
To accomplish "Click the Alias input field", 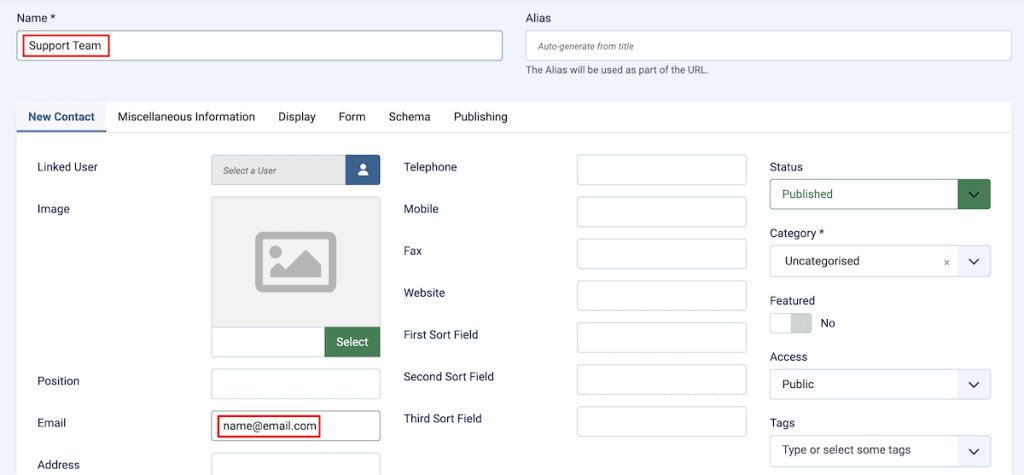I will (x=768, y=46).
